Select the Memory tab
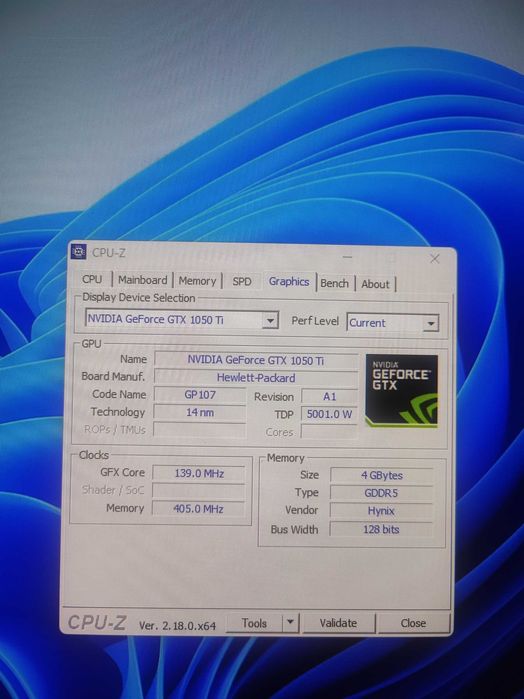The width and height of the screenshot is (524, 699). (197, 281)
